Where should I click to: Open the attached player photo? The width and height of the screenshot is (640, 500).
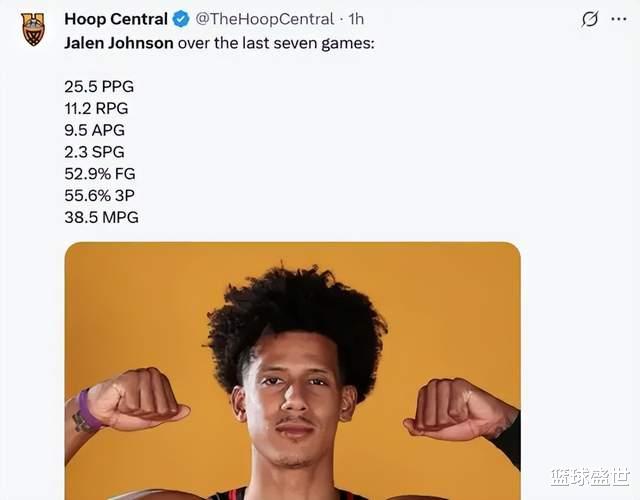pyautogui.click(x=292, y=370)
